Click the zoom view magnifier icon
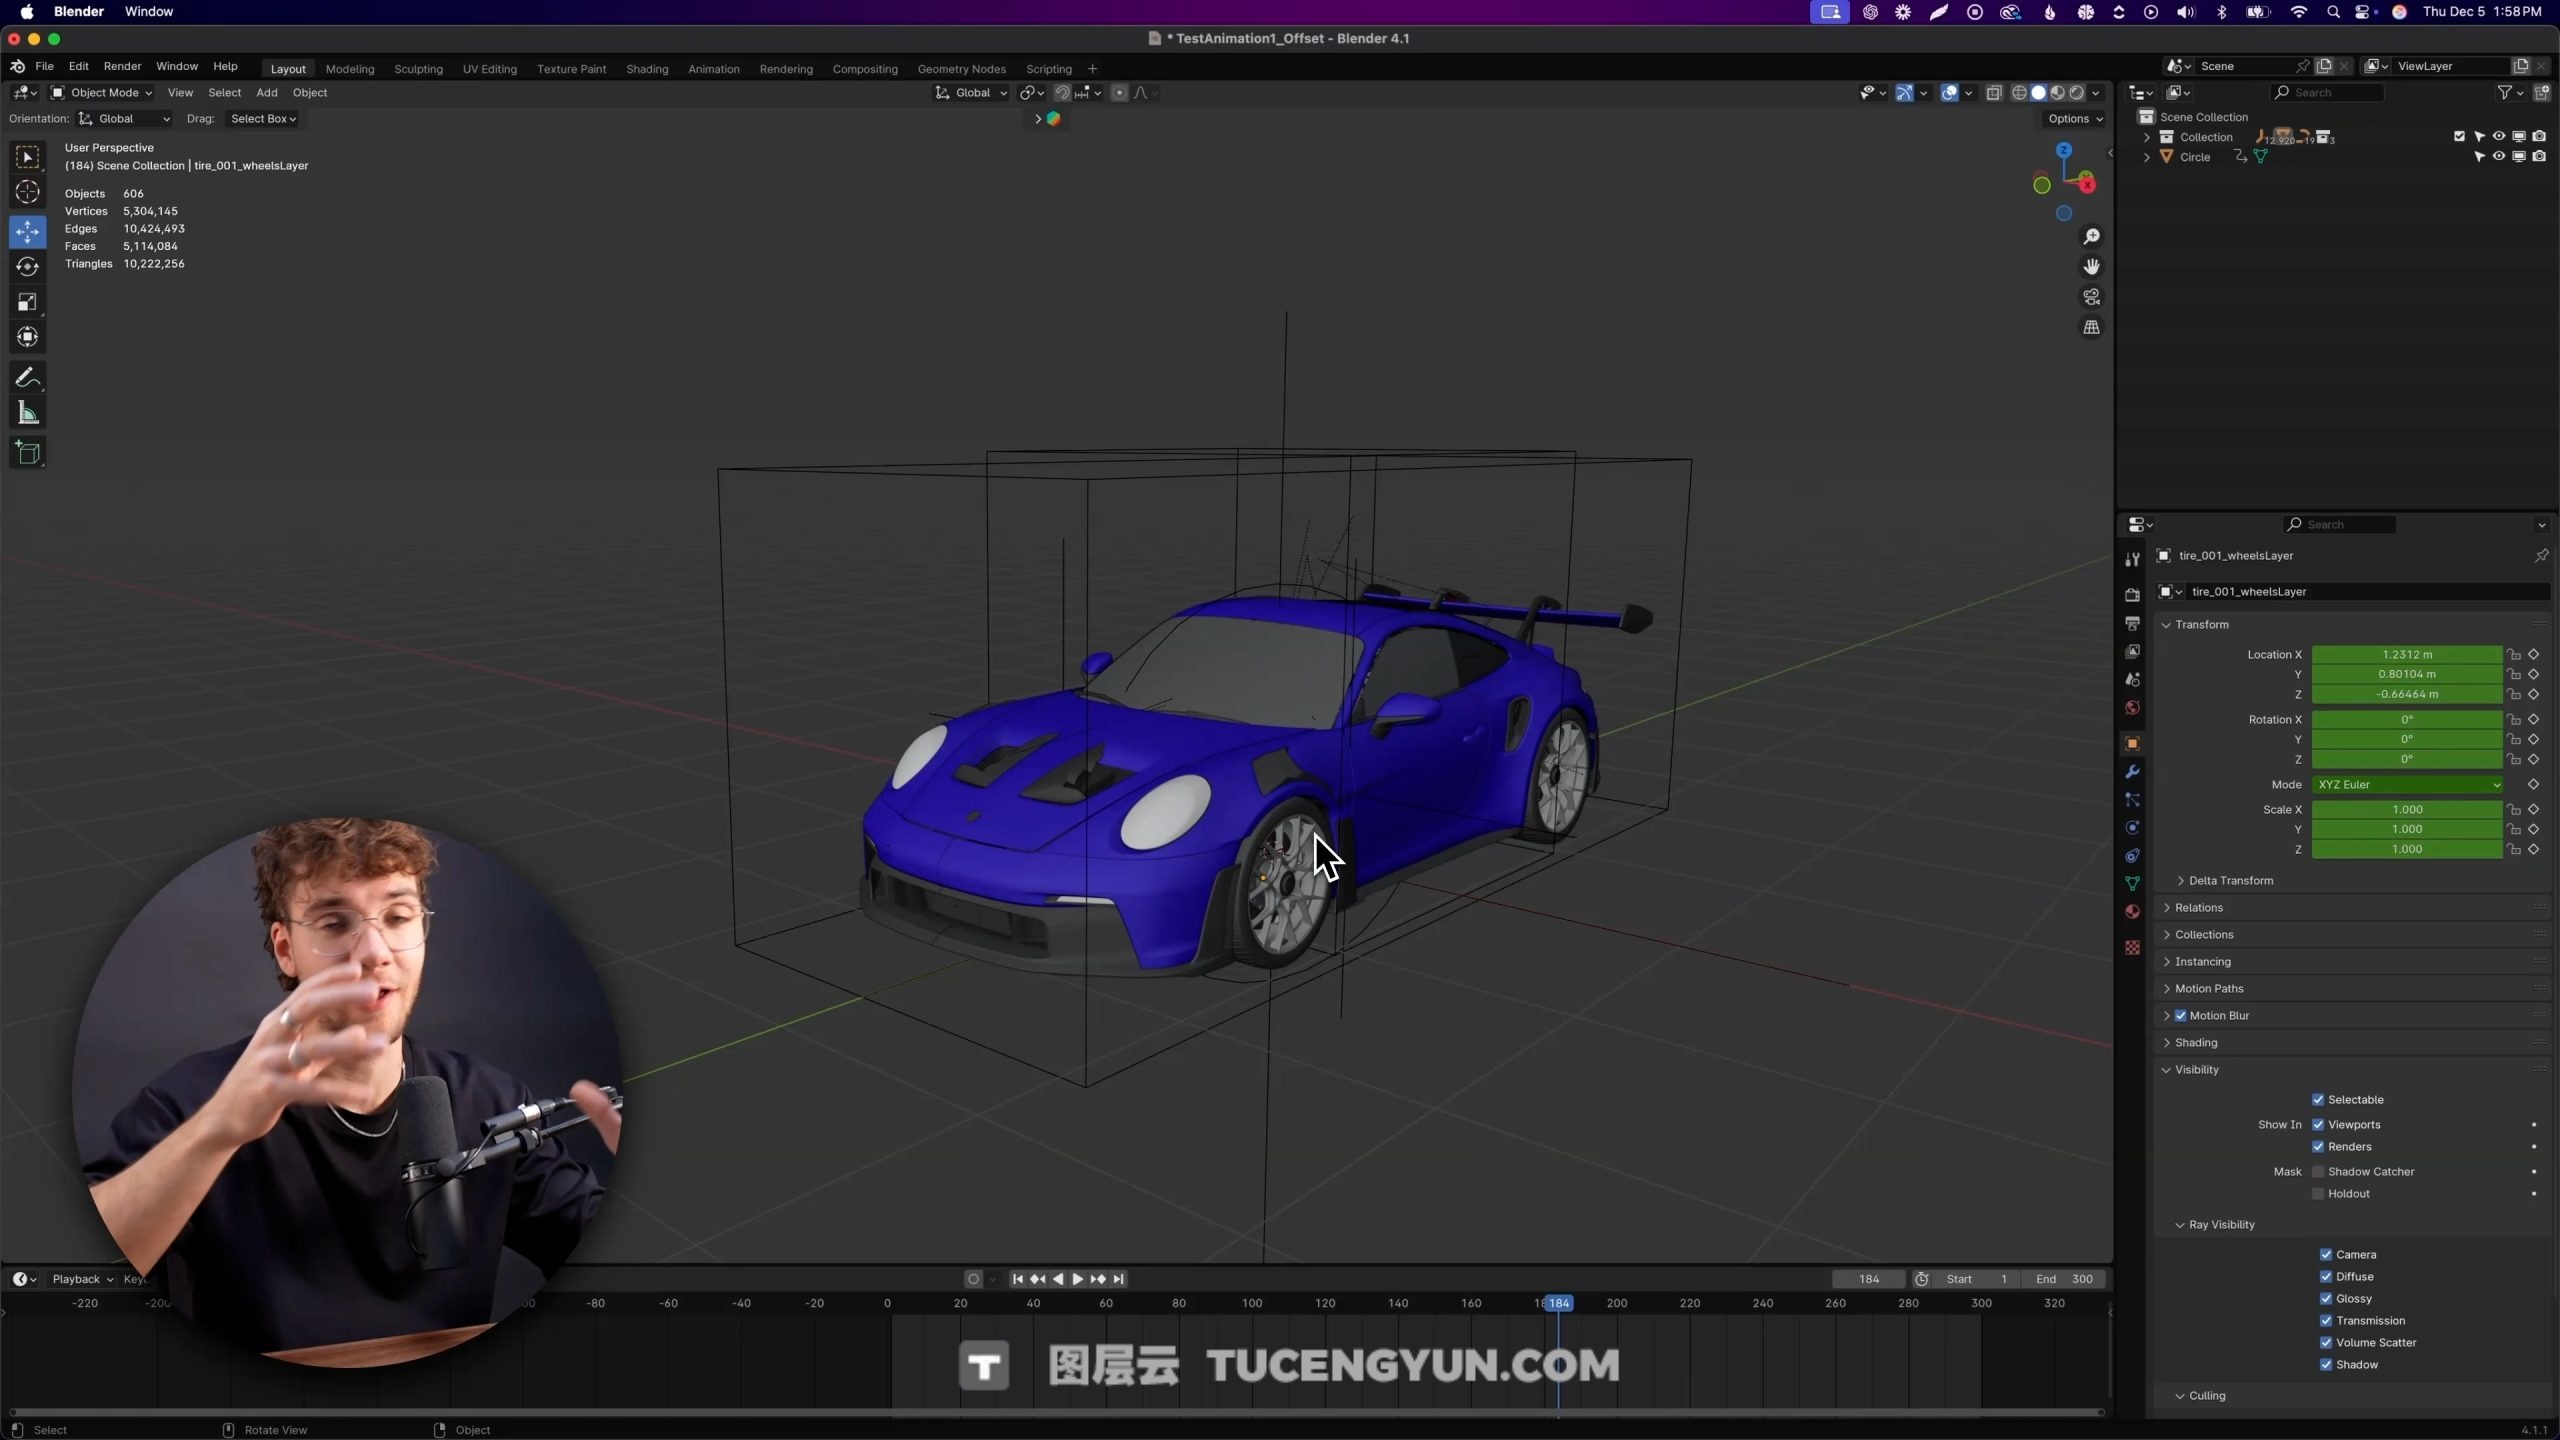Screen dimensions: 2560x1440 (2091, 236)
